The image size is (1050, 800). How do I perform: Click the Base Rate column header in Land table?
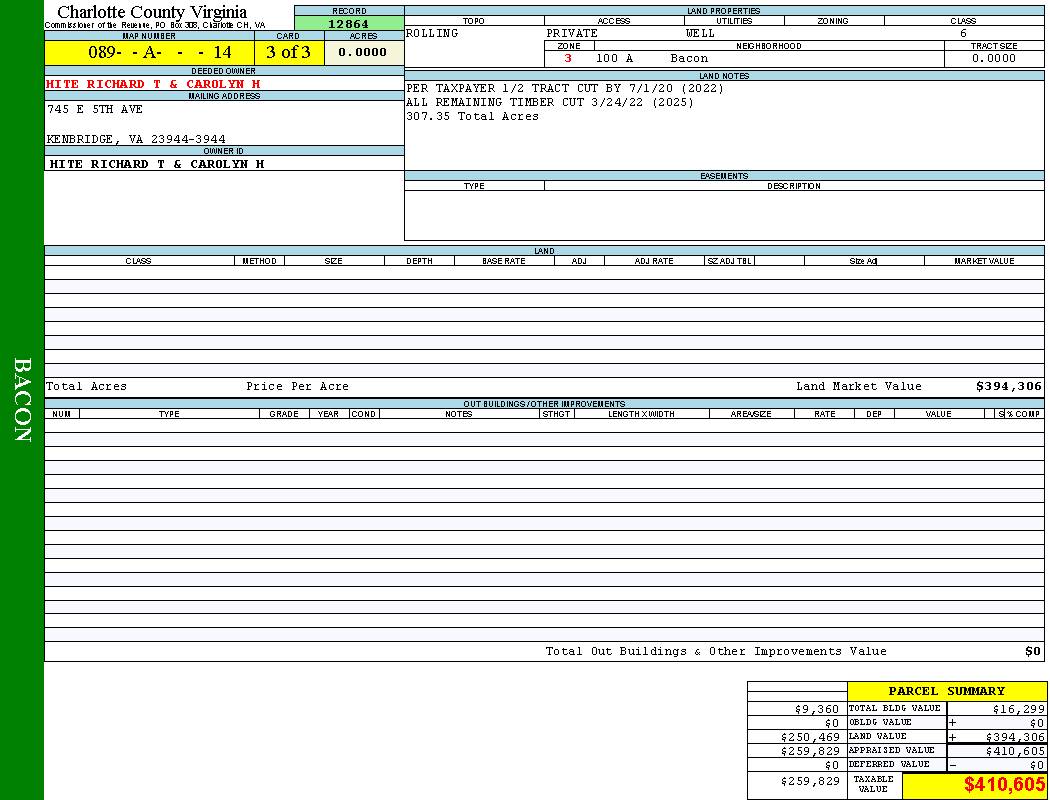click(x=503, y=261)
